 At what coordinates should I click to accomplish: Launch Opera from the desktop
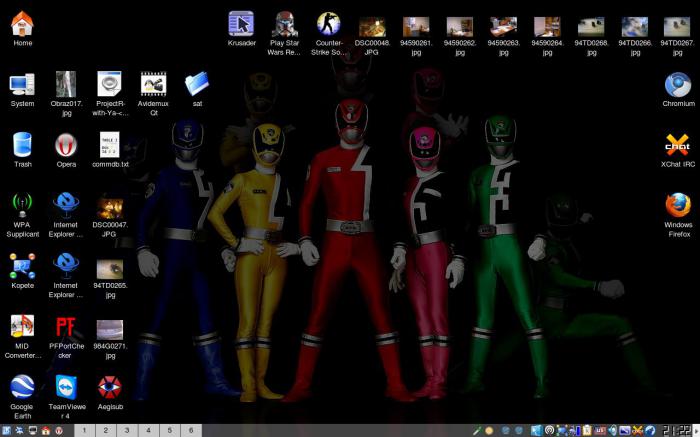66,150
